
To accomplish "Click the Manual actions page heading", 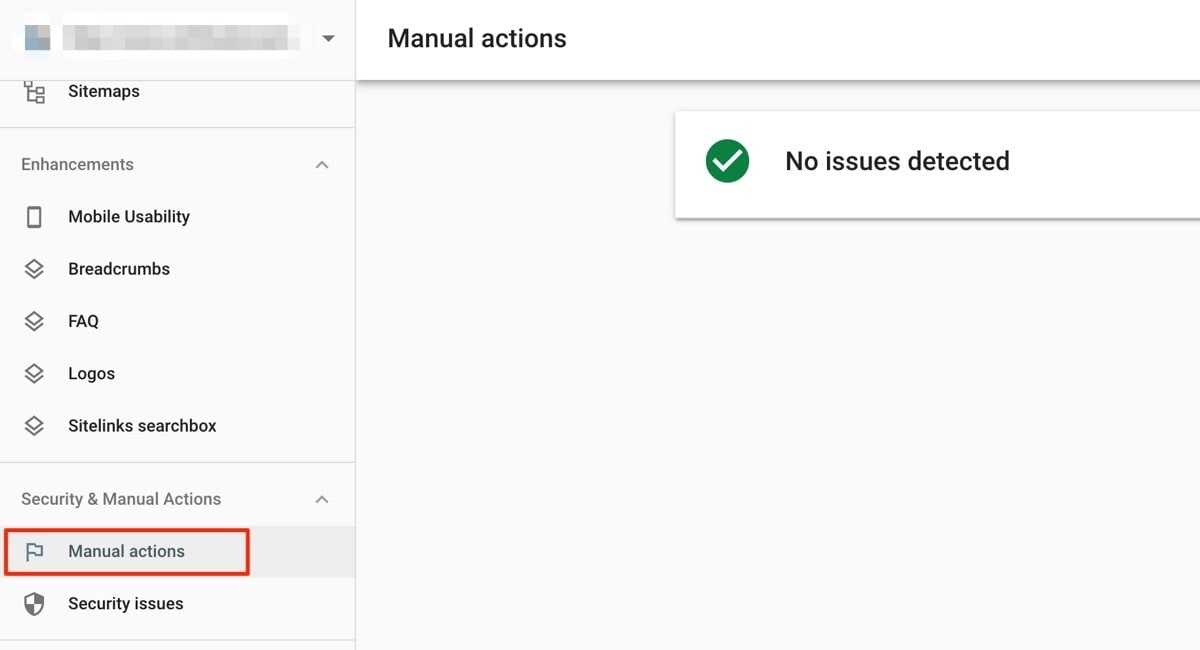I will point(476,38).
